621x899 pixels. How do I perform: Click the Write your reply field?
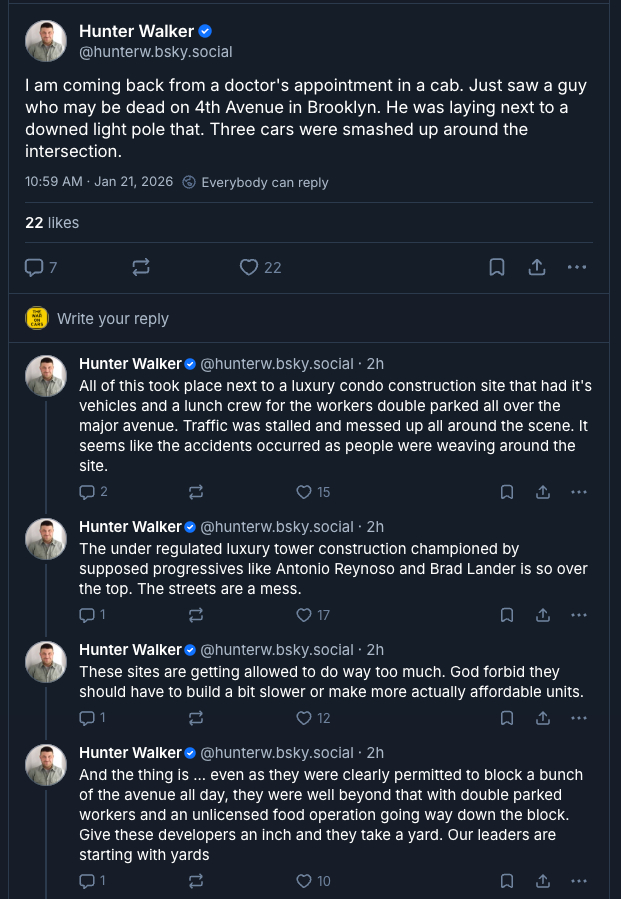click(113, 318)
